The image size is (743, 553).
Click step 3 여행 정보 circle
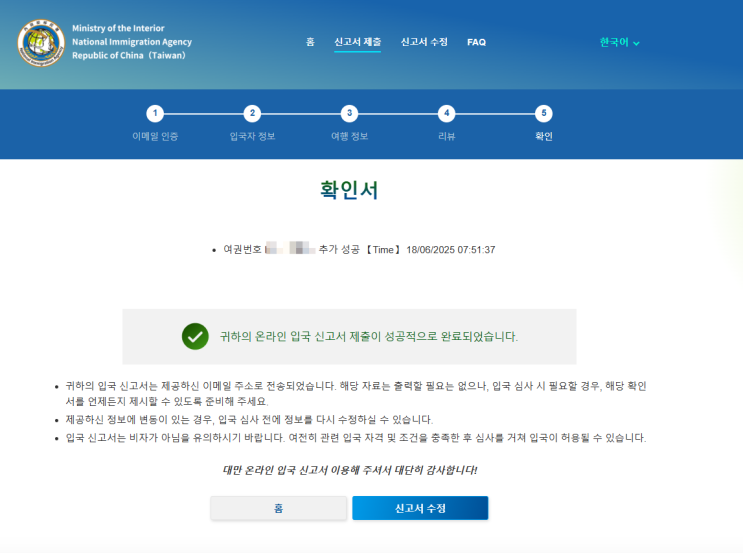pyautogui.click(x=349, y=113)
